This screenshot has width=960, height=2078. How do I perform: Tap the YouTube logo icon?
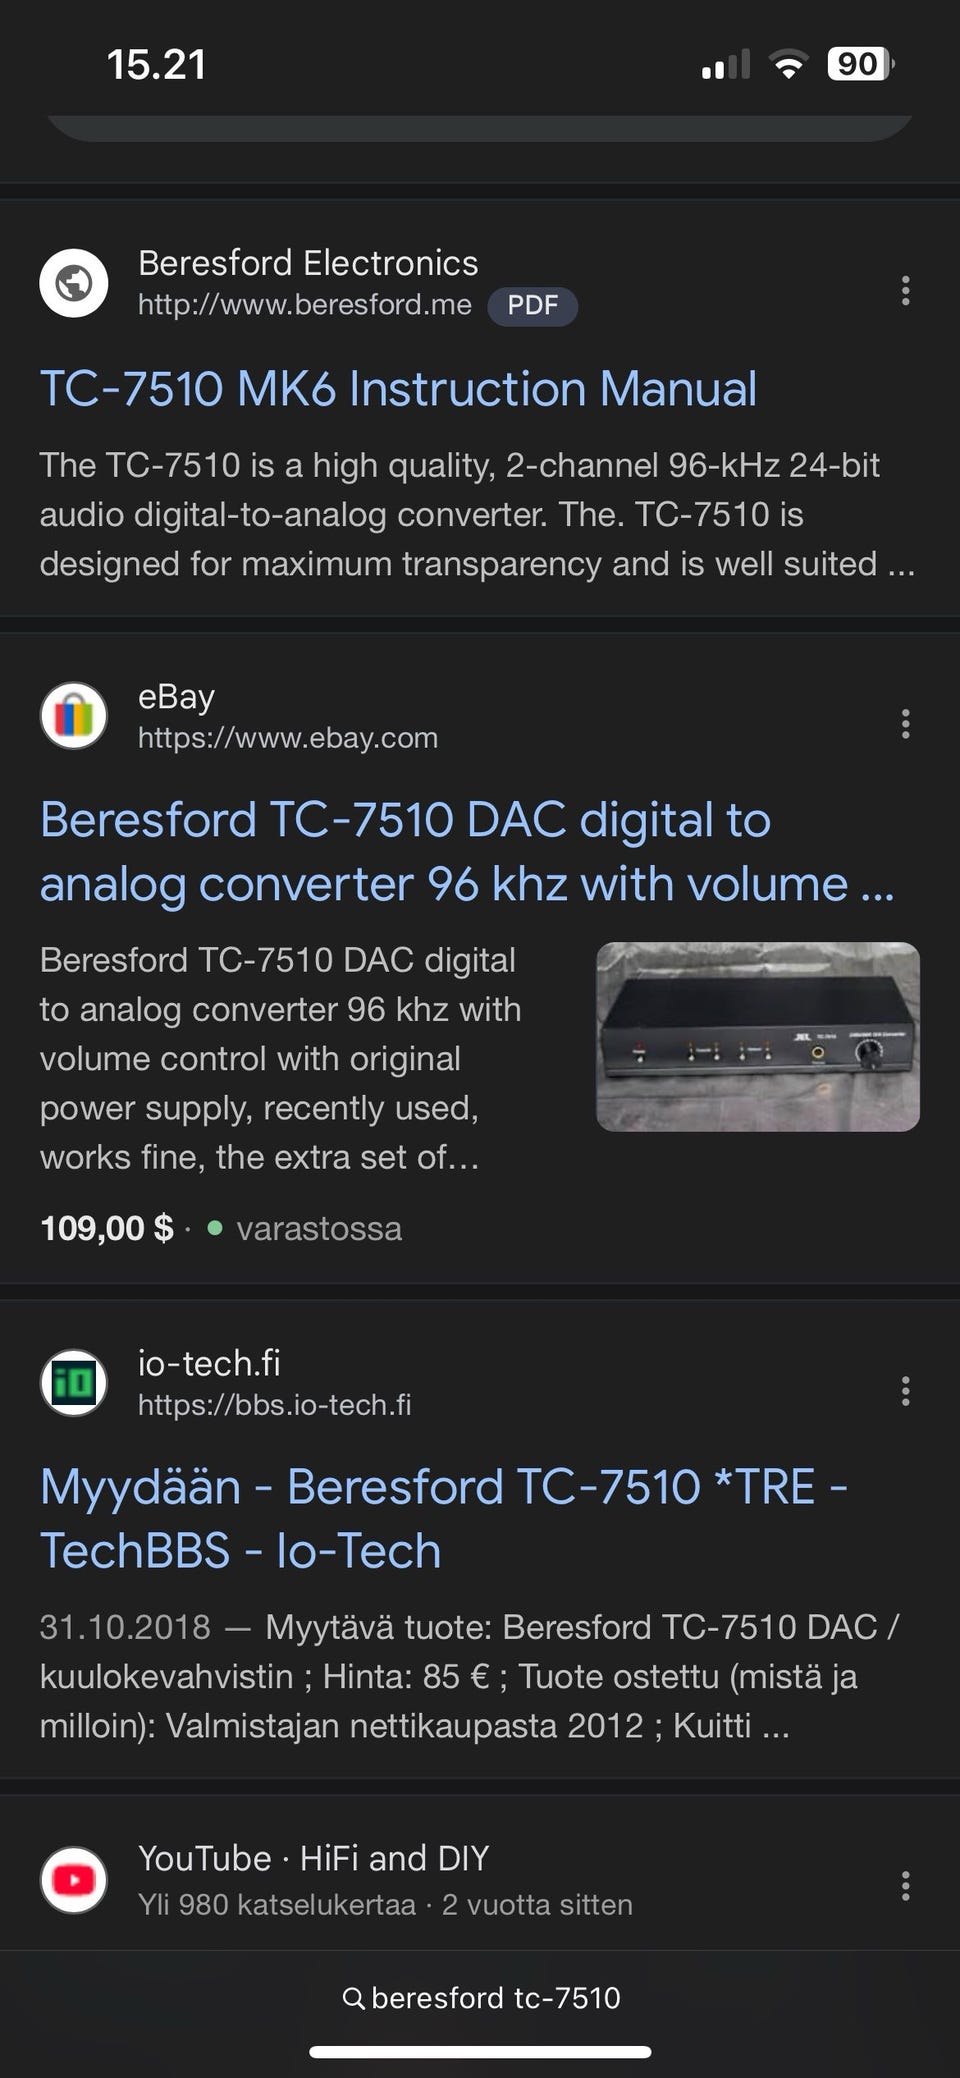pyautogui.click(x=74, y=1880)
